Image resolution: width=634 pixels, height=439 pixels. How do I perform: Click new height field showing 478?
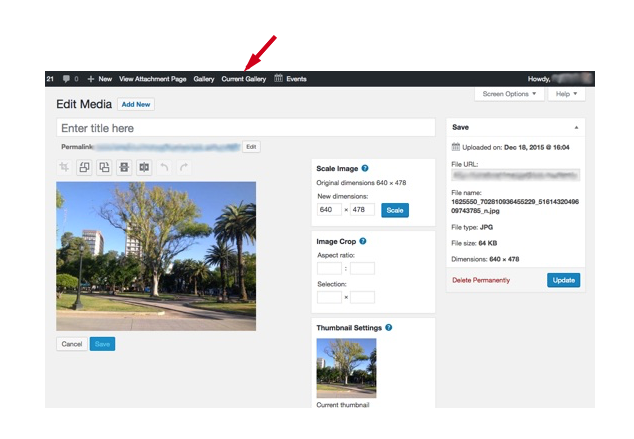tap(362, 209)
